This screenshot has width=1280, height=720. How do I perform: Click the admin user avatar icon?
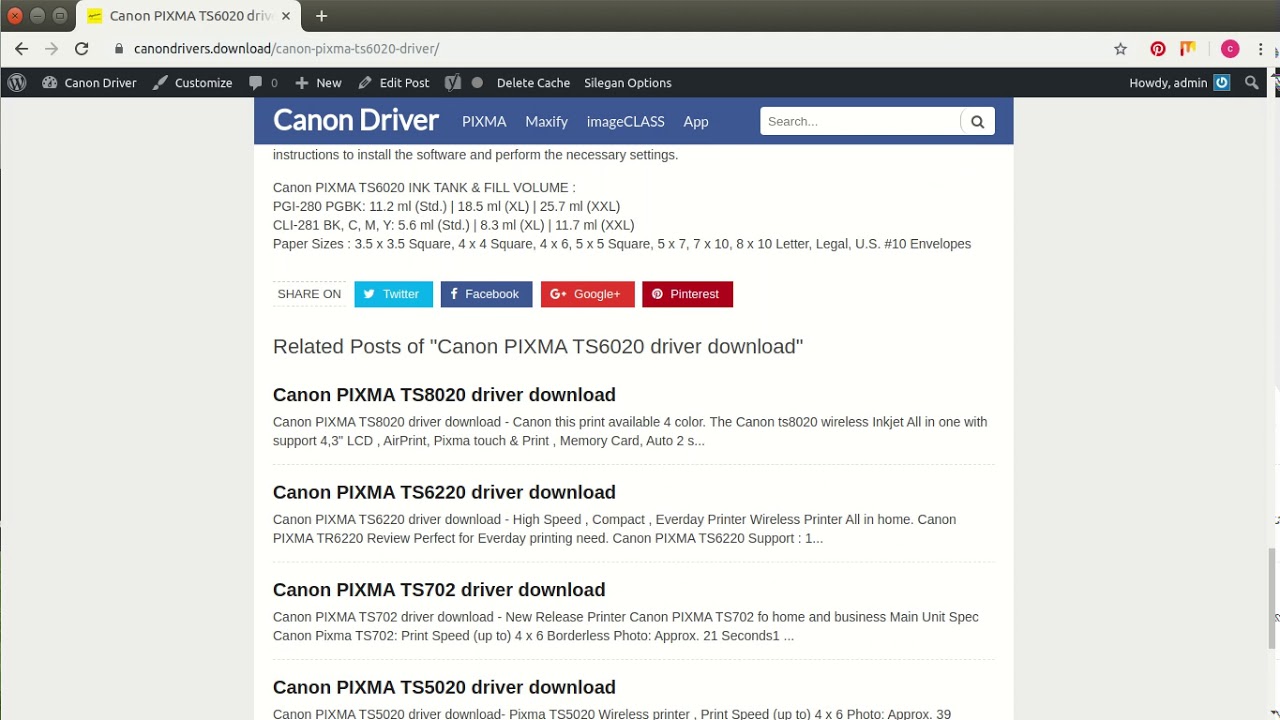(1222, 83)
